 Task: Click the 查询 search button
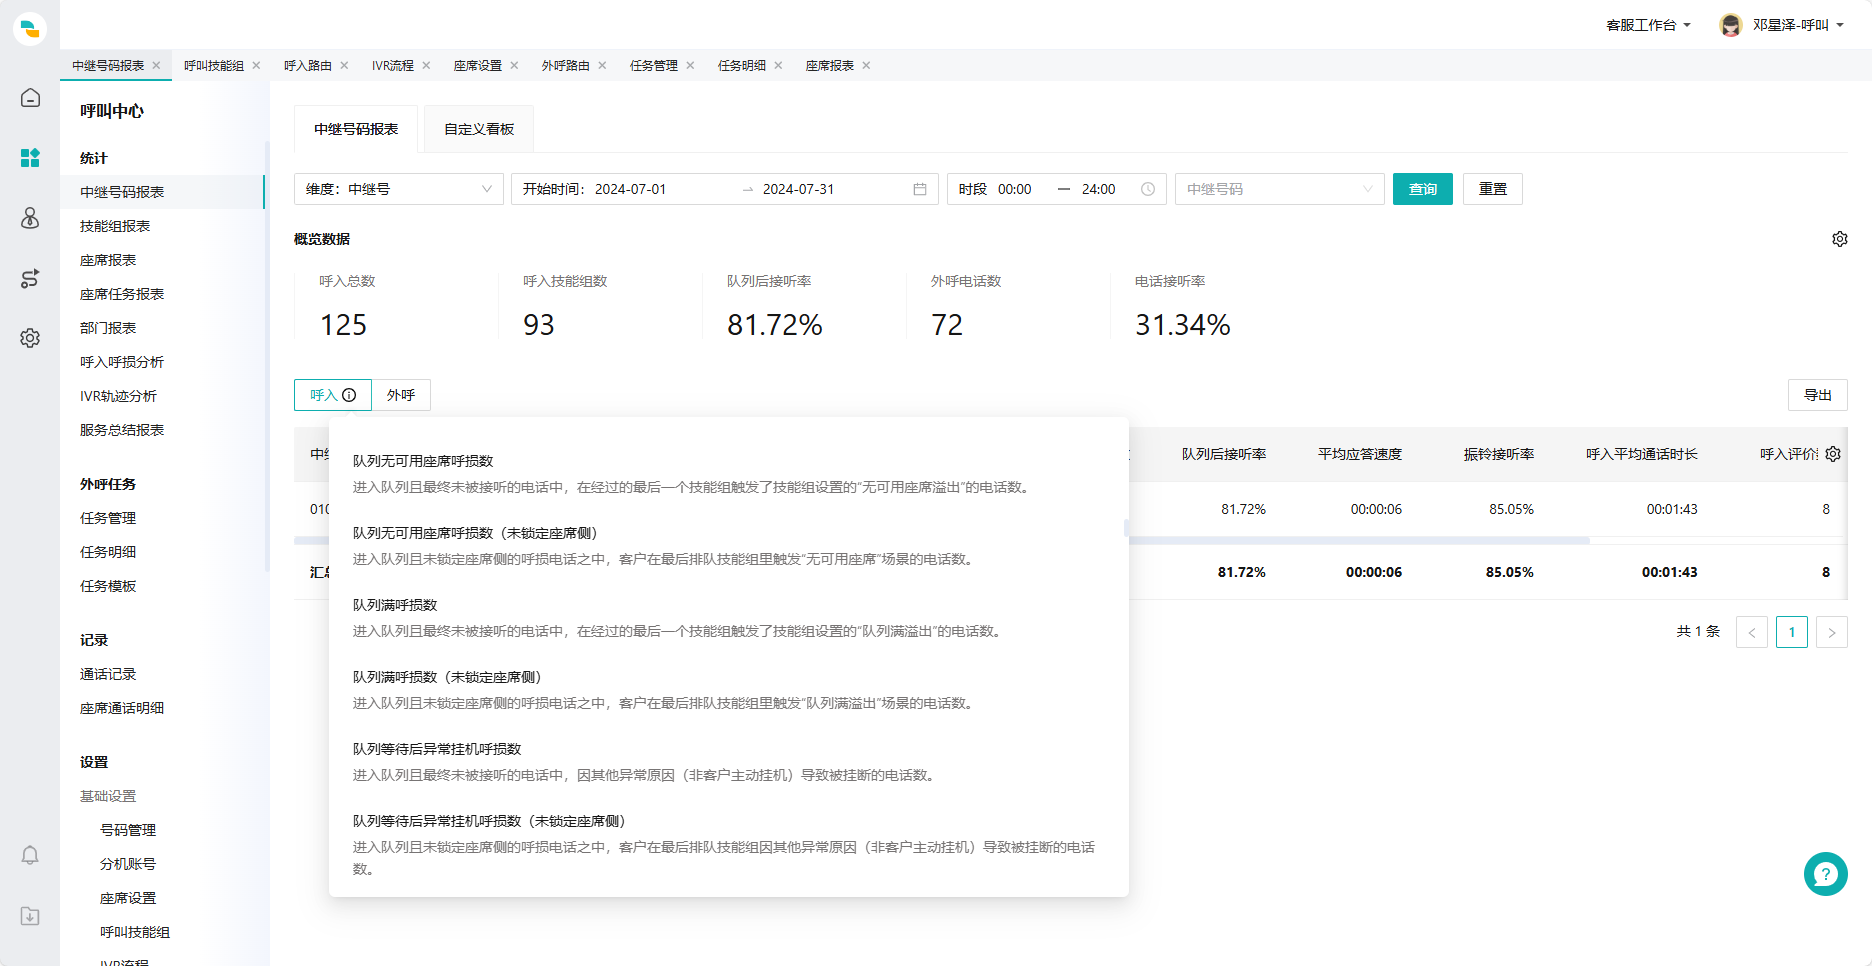tap(1423, 189)
